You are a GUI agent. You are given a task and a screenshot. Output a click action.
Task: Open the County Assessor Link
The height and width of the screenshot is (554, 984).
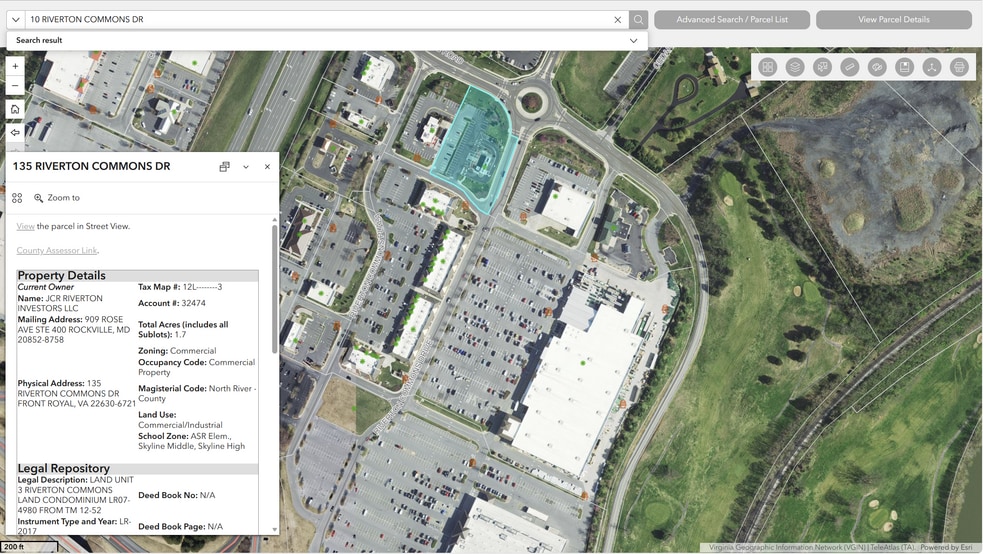tap(57, 250)
